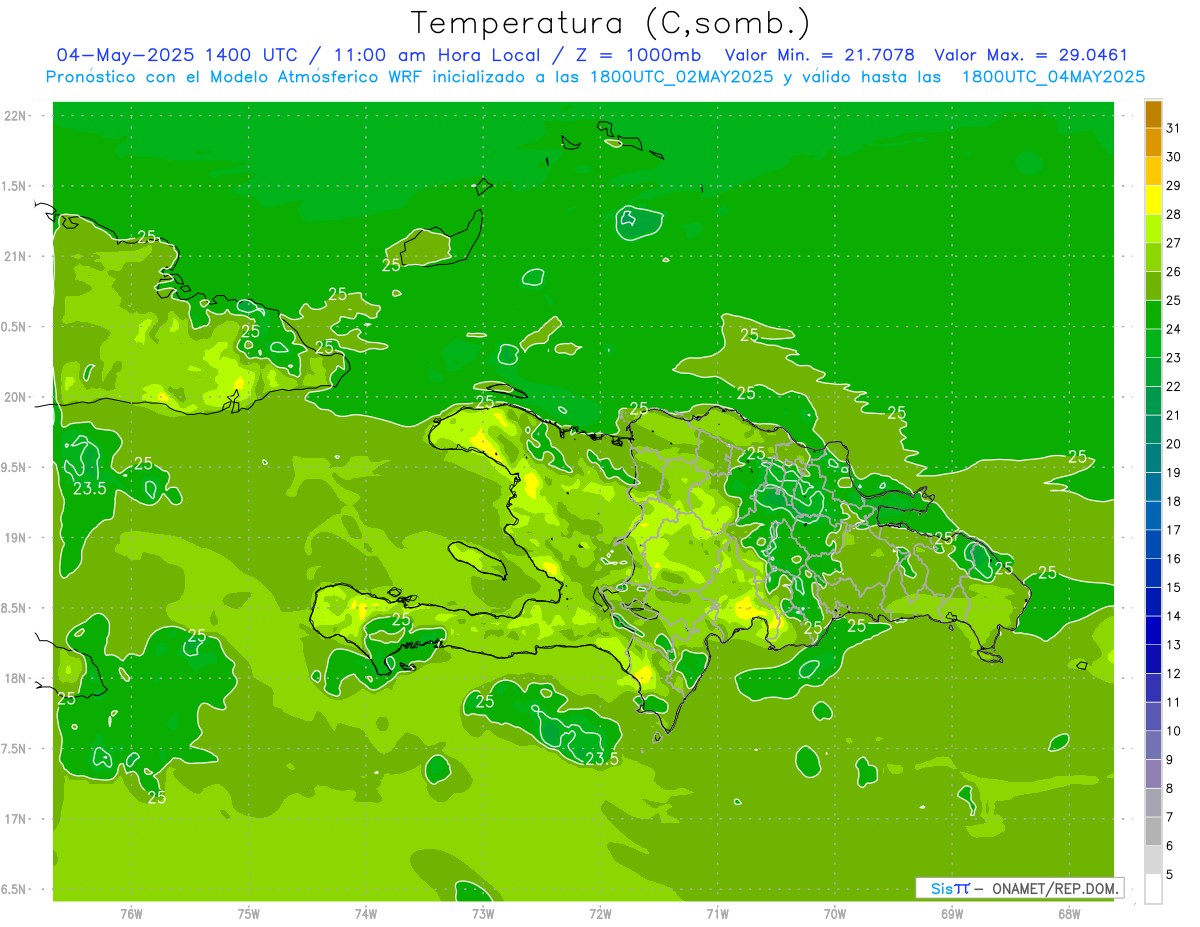Click the 22N latitude axis label

16,116
